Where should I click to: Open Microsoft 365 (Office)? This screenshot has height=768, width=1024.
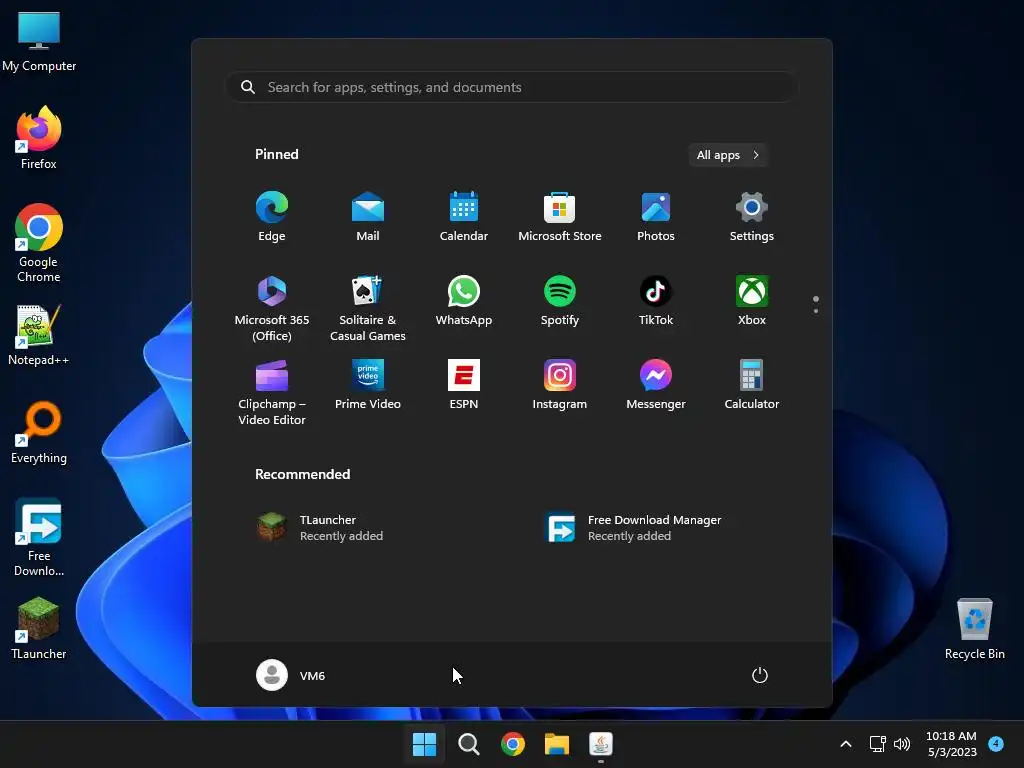(272, 308)
